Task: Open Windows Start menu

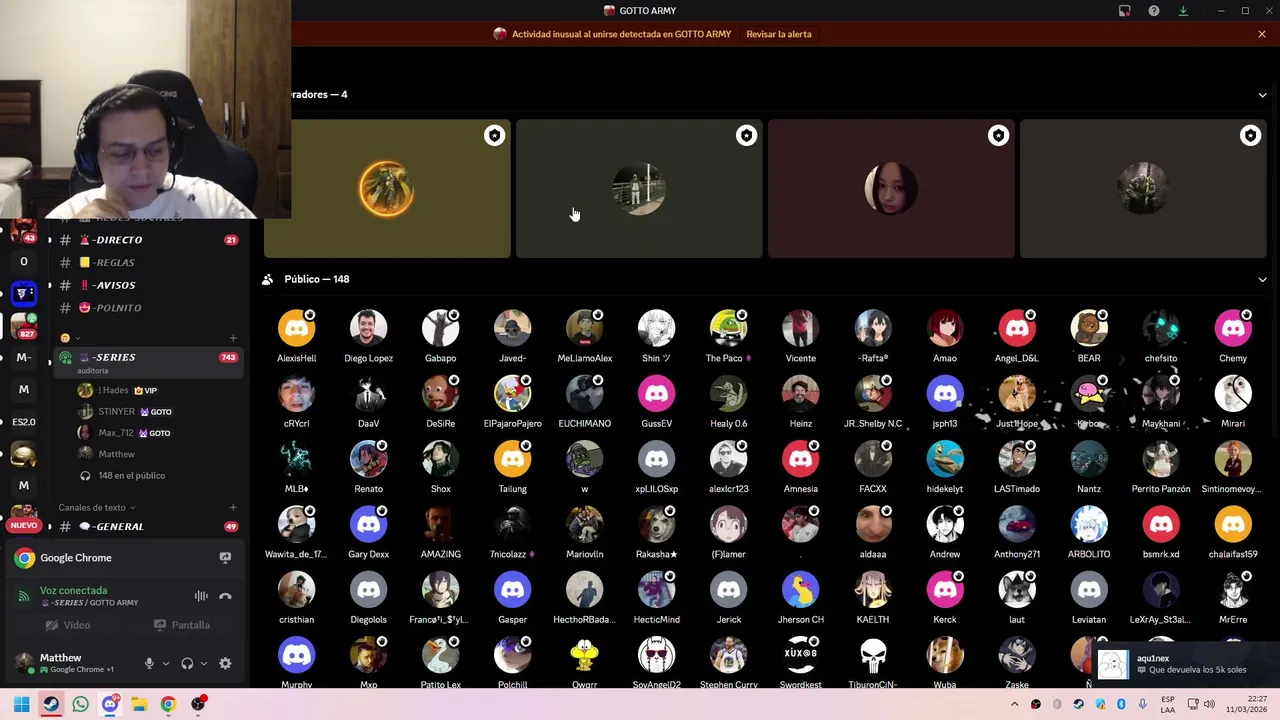Action: [x=21, y=705]
